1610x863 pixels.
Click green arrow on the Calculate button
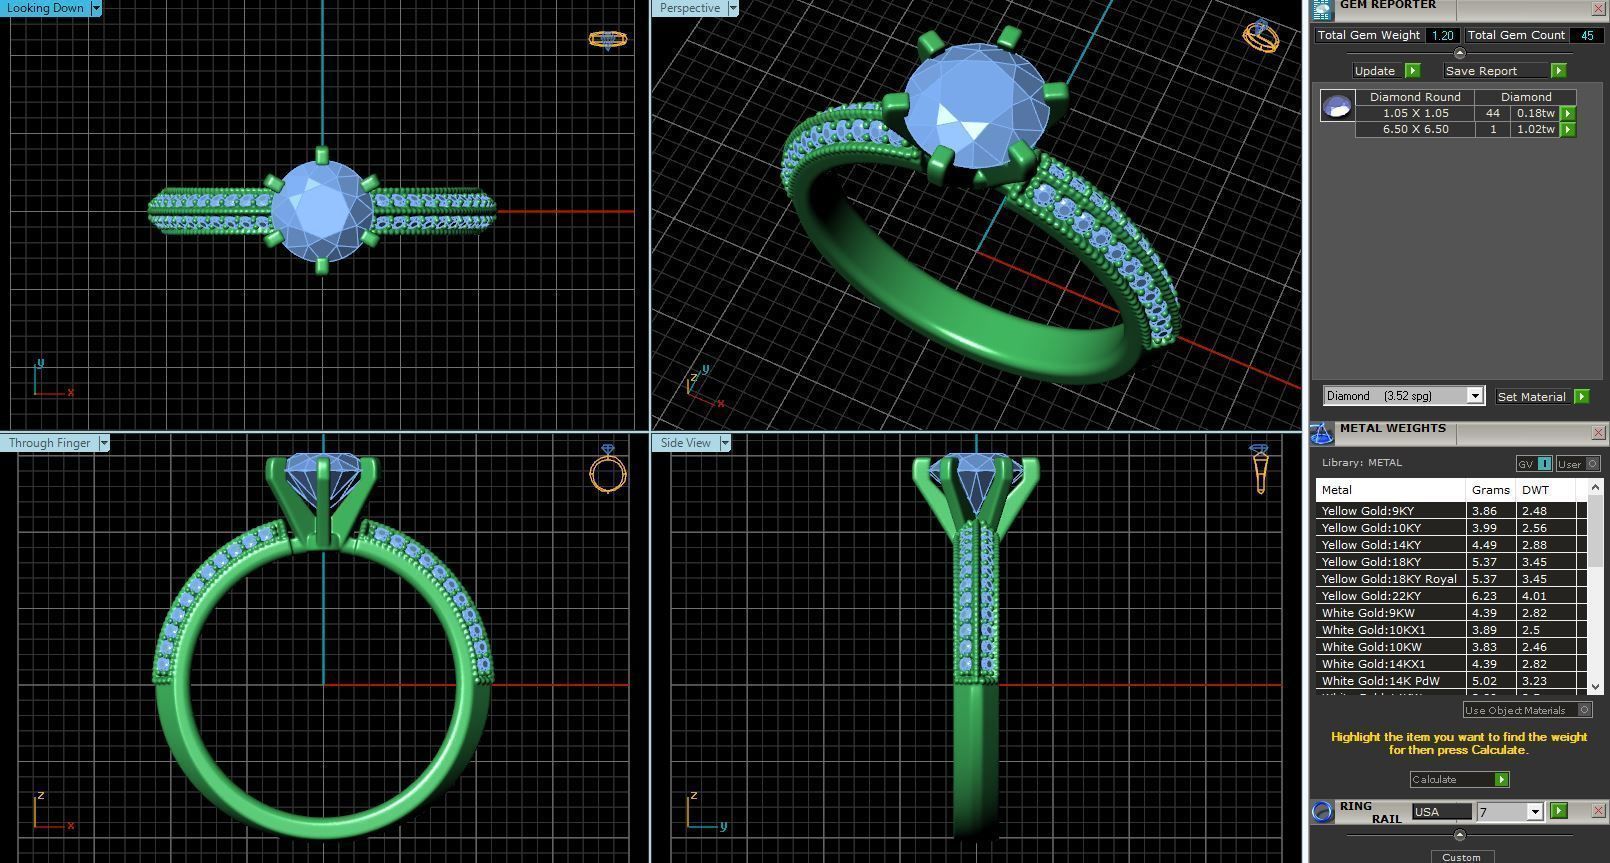point(1501,780)
